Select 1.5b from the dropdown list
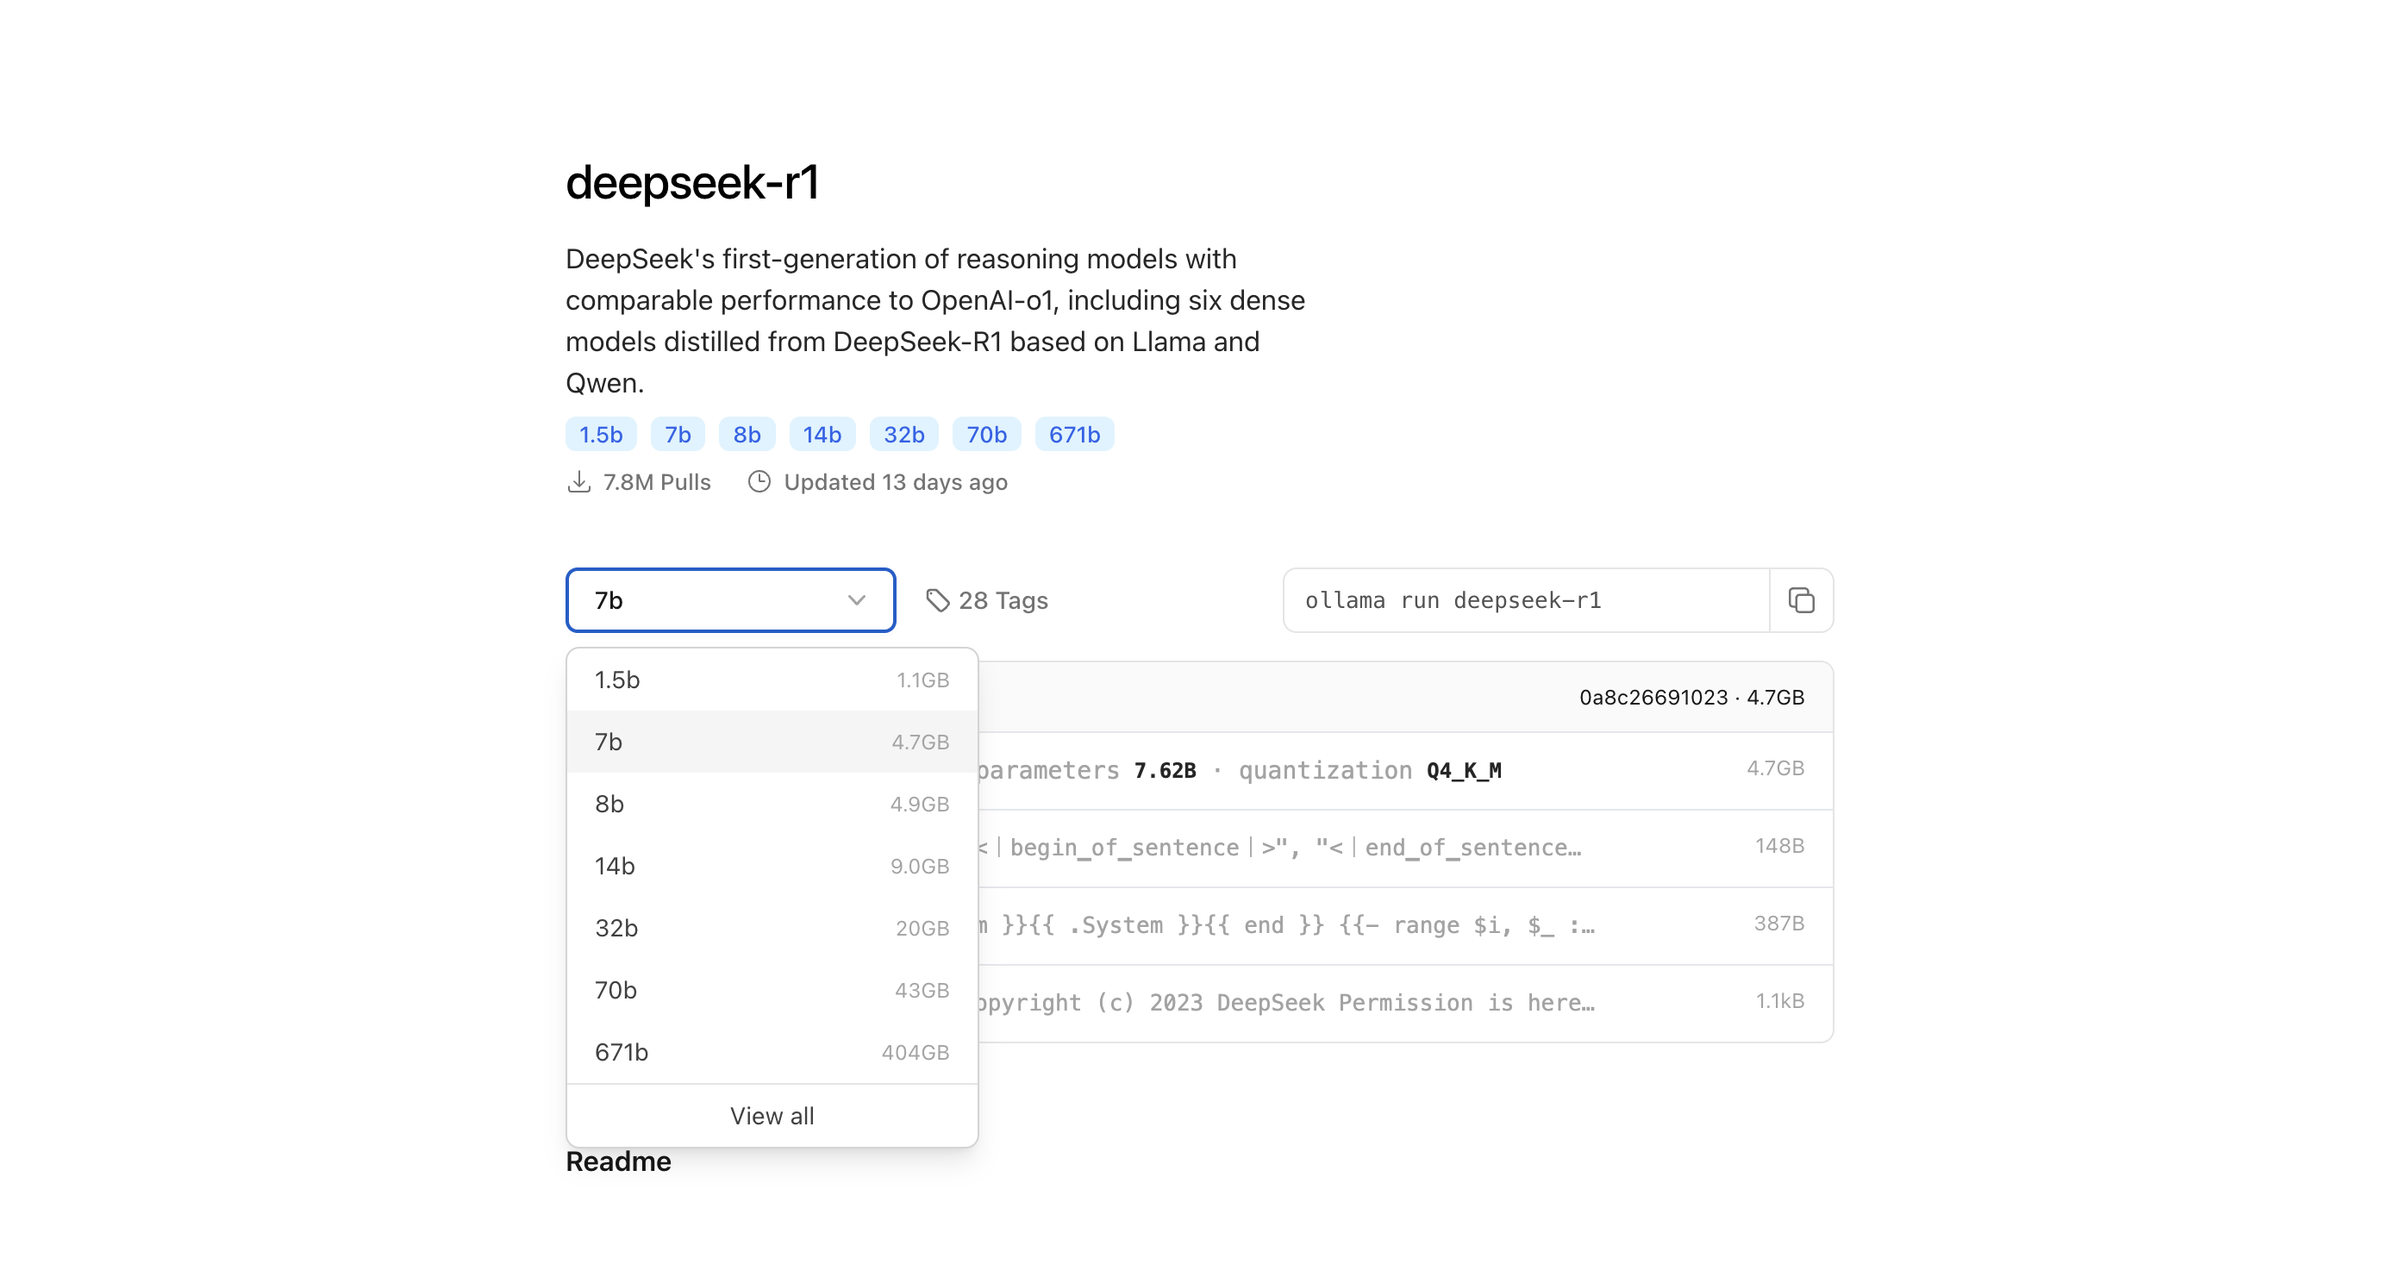This screenshot has width=2400, height=1266. point(771,680)
